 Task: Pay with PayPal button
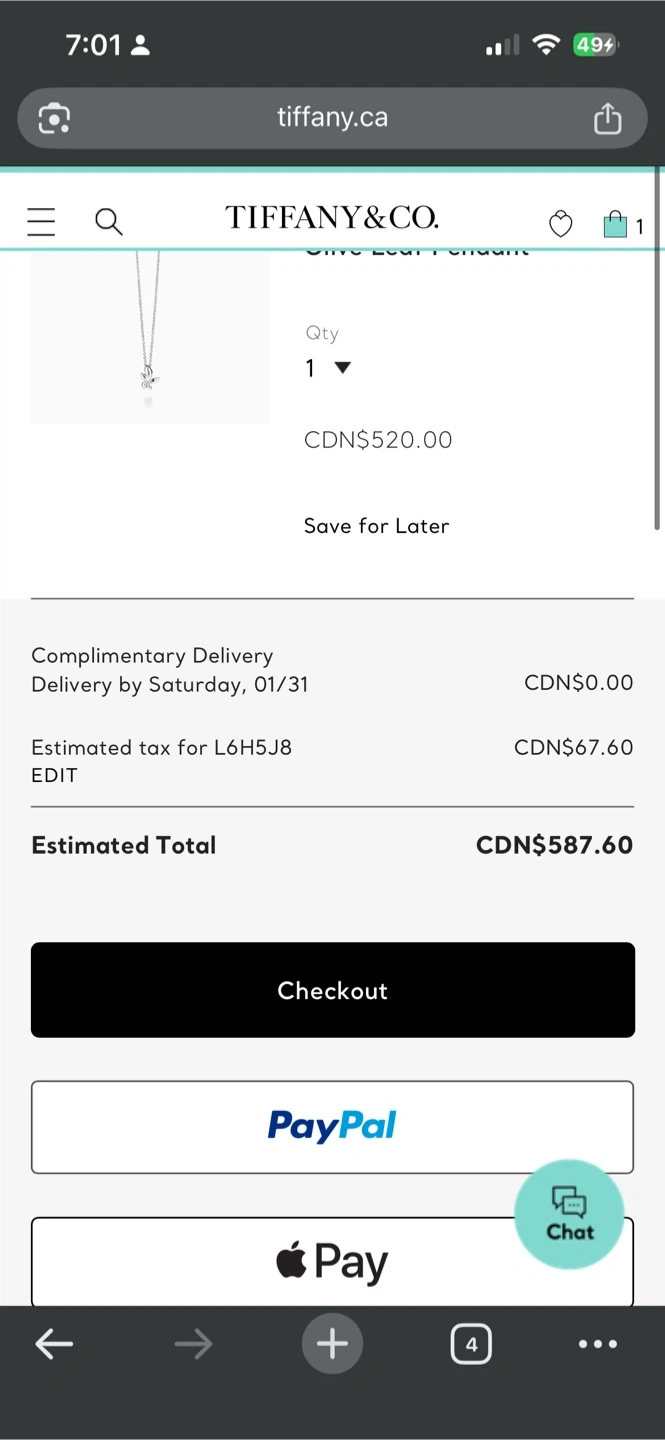click(333, 1127)
